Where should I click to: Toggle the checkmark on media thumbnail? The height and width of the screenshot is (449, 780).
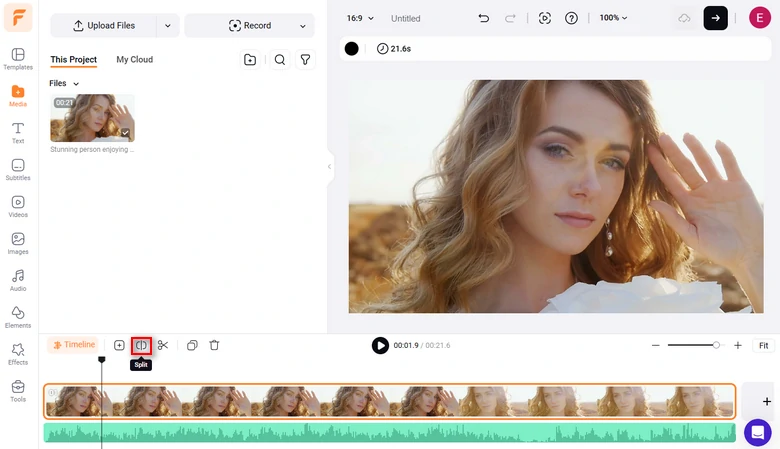[x=125, y=133]
